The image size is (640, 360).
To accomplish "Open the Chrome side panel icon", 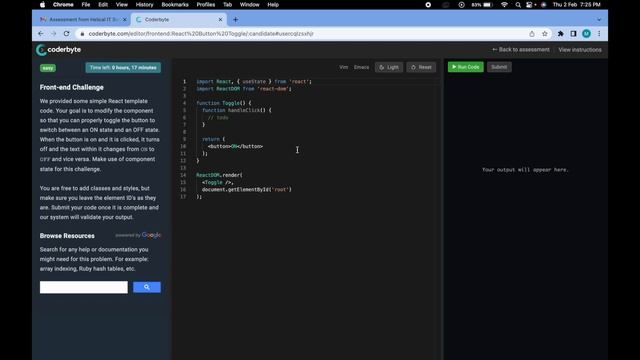I will [573, 34].
